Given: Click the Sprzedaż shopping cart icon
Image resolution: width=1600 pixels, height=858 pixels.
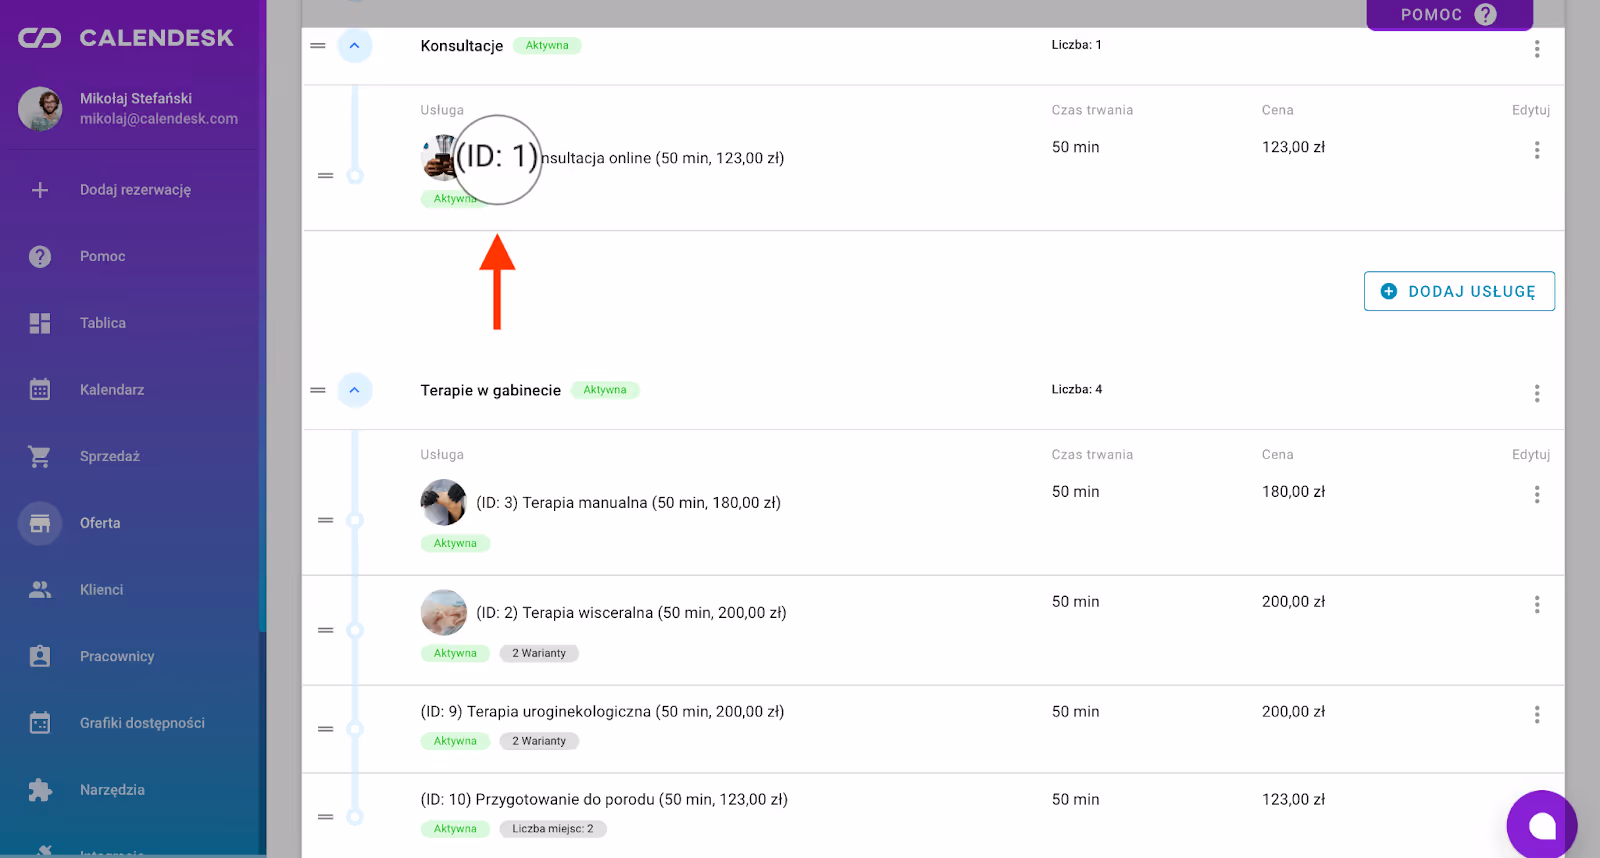Looking at the screenshot, I should (40, 456).
